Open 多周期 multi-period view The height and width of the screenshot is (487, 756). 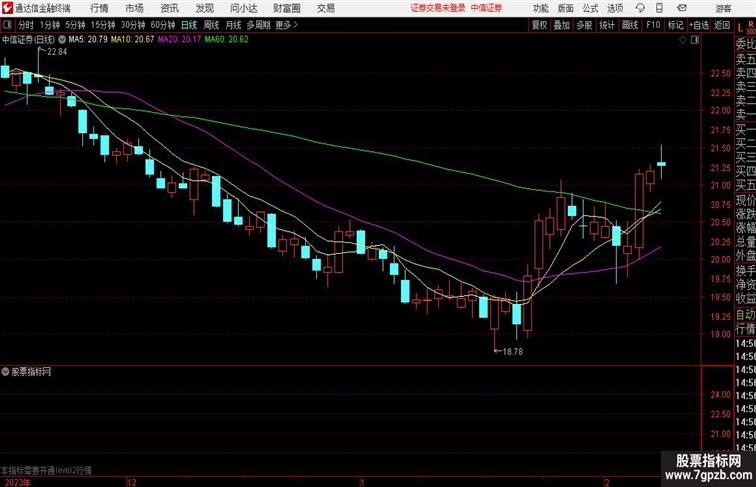pos(258,25)
